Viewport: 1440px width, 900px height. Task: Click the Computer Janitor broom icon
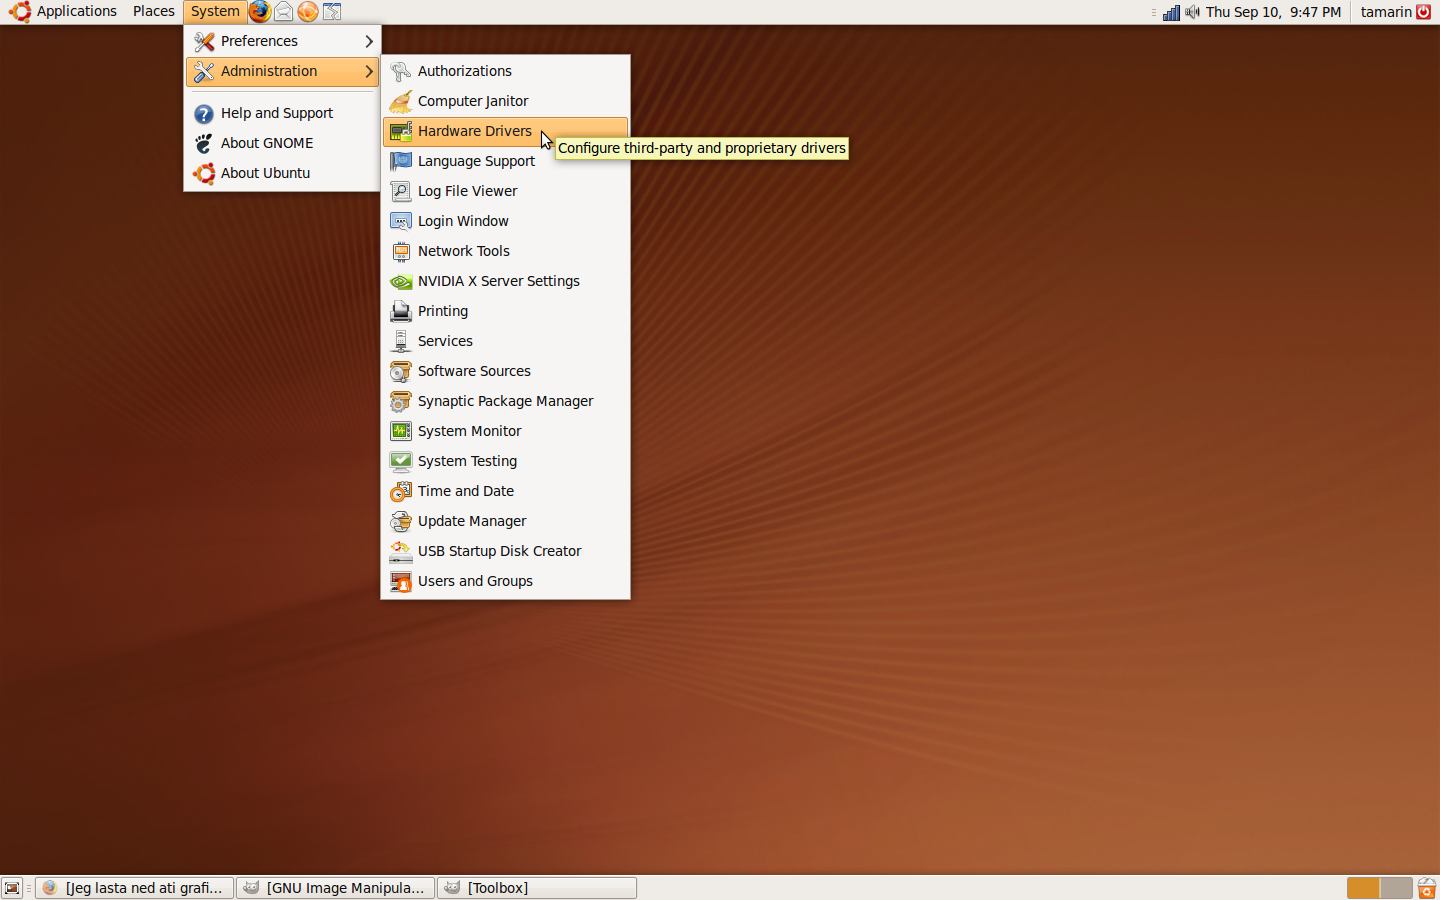(x=400, y=101)
